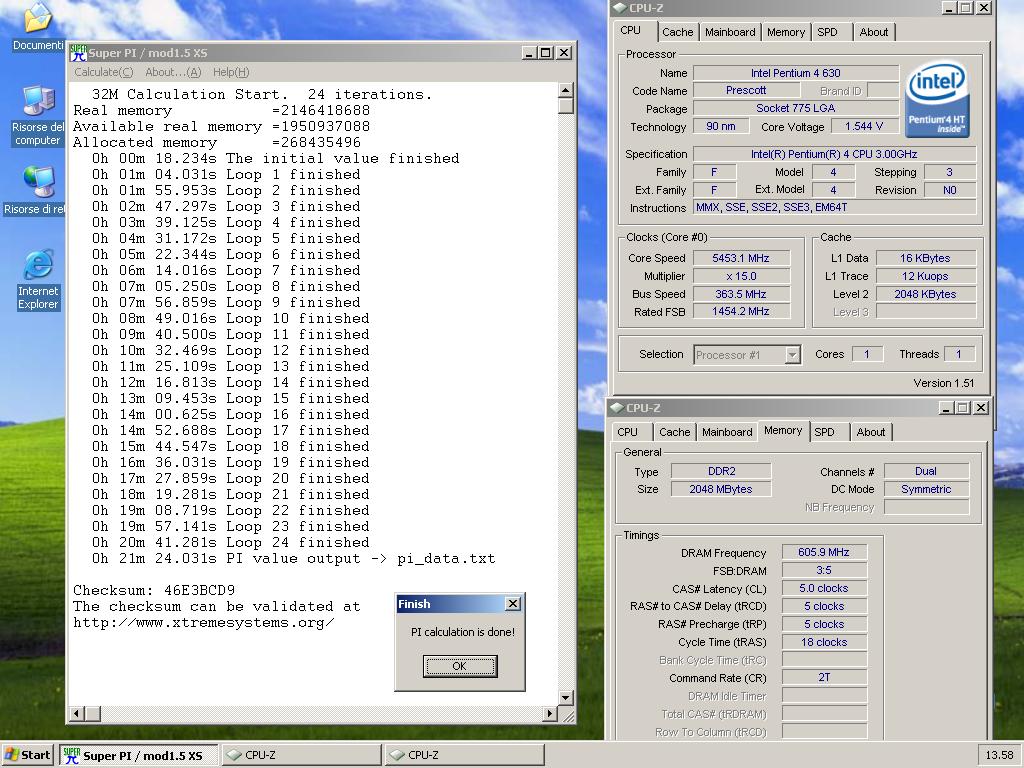Open the Windows Start menu
Screen dimensions: 1024x768
click(27, 755)
